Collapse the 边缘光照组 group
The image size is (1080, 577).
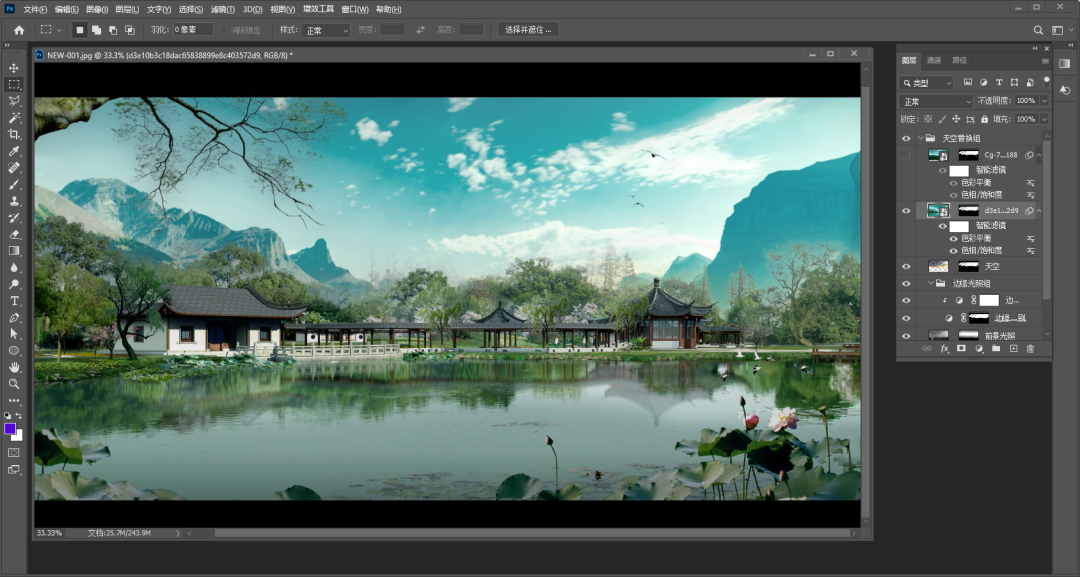tap(931, 284)
